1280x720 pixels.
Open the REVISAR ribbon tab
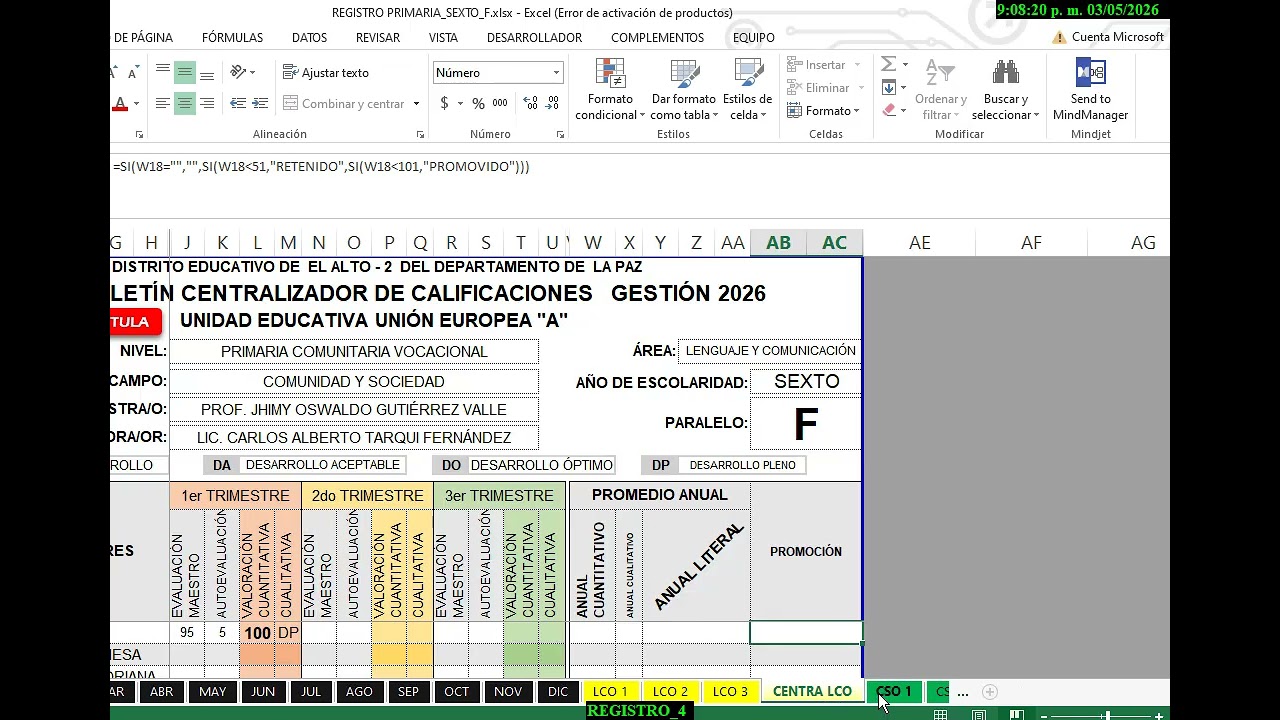coord(378,37)
